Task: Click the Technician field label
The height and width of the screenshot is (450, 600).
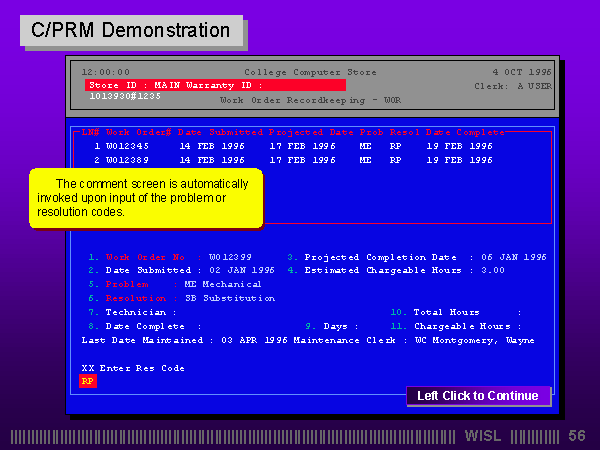Action: [138, 312]
